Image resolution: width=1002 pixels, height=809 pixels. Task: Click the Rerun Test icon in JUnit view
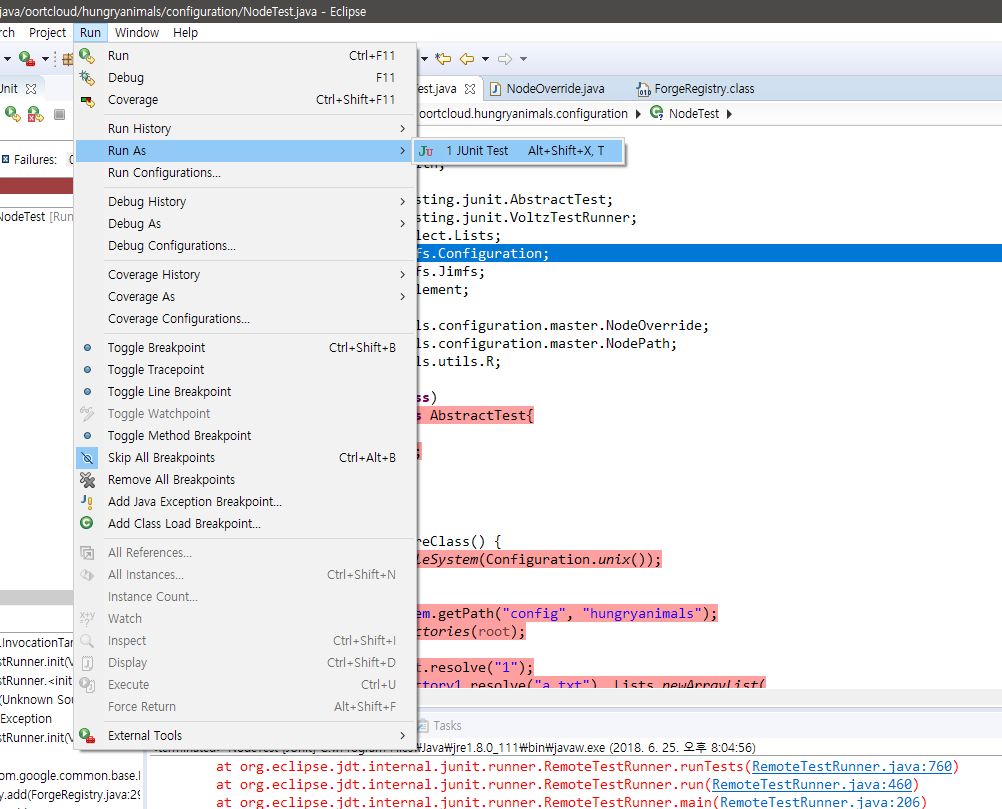click(x=13, y=114)
